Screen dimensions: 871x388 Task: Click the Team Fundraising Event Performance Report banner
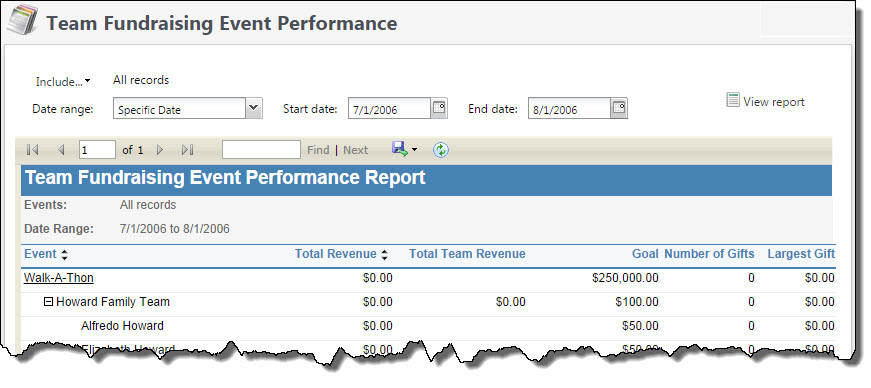[x=426, y=180]
